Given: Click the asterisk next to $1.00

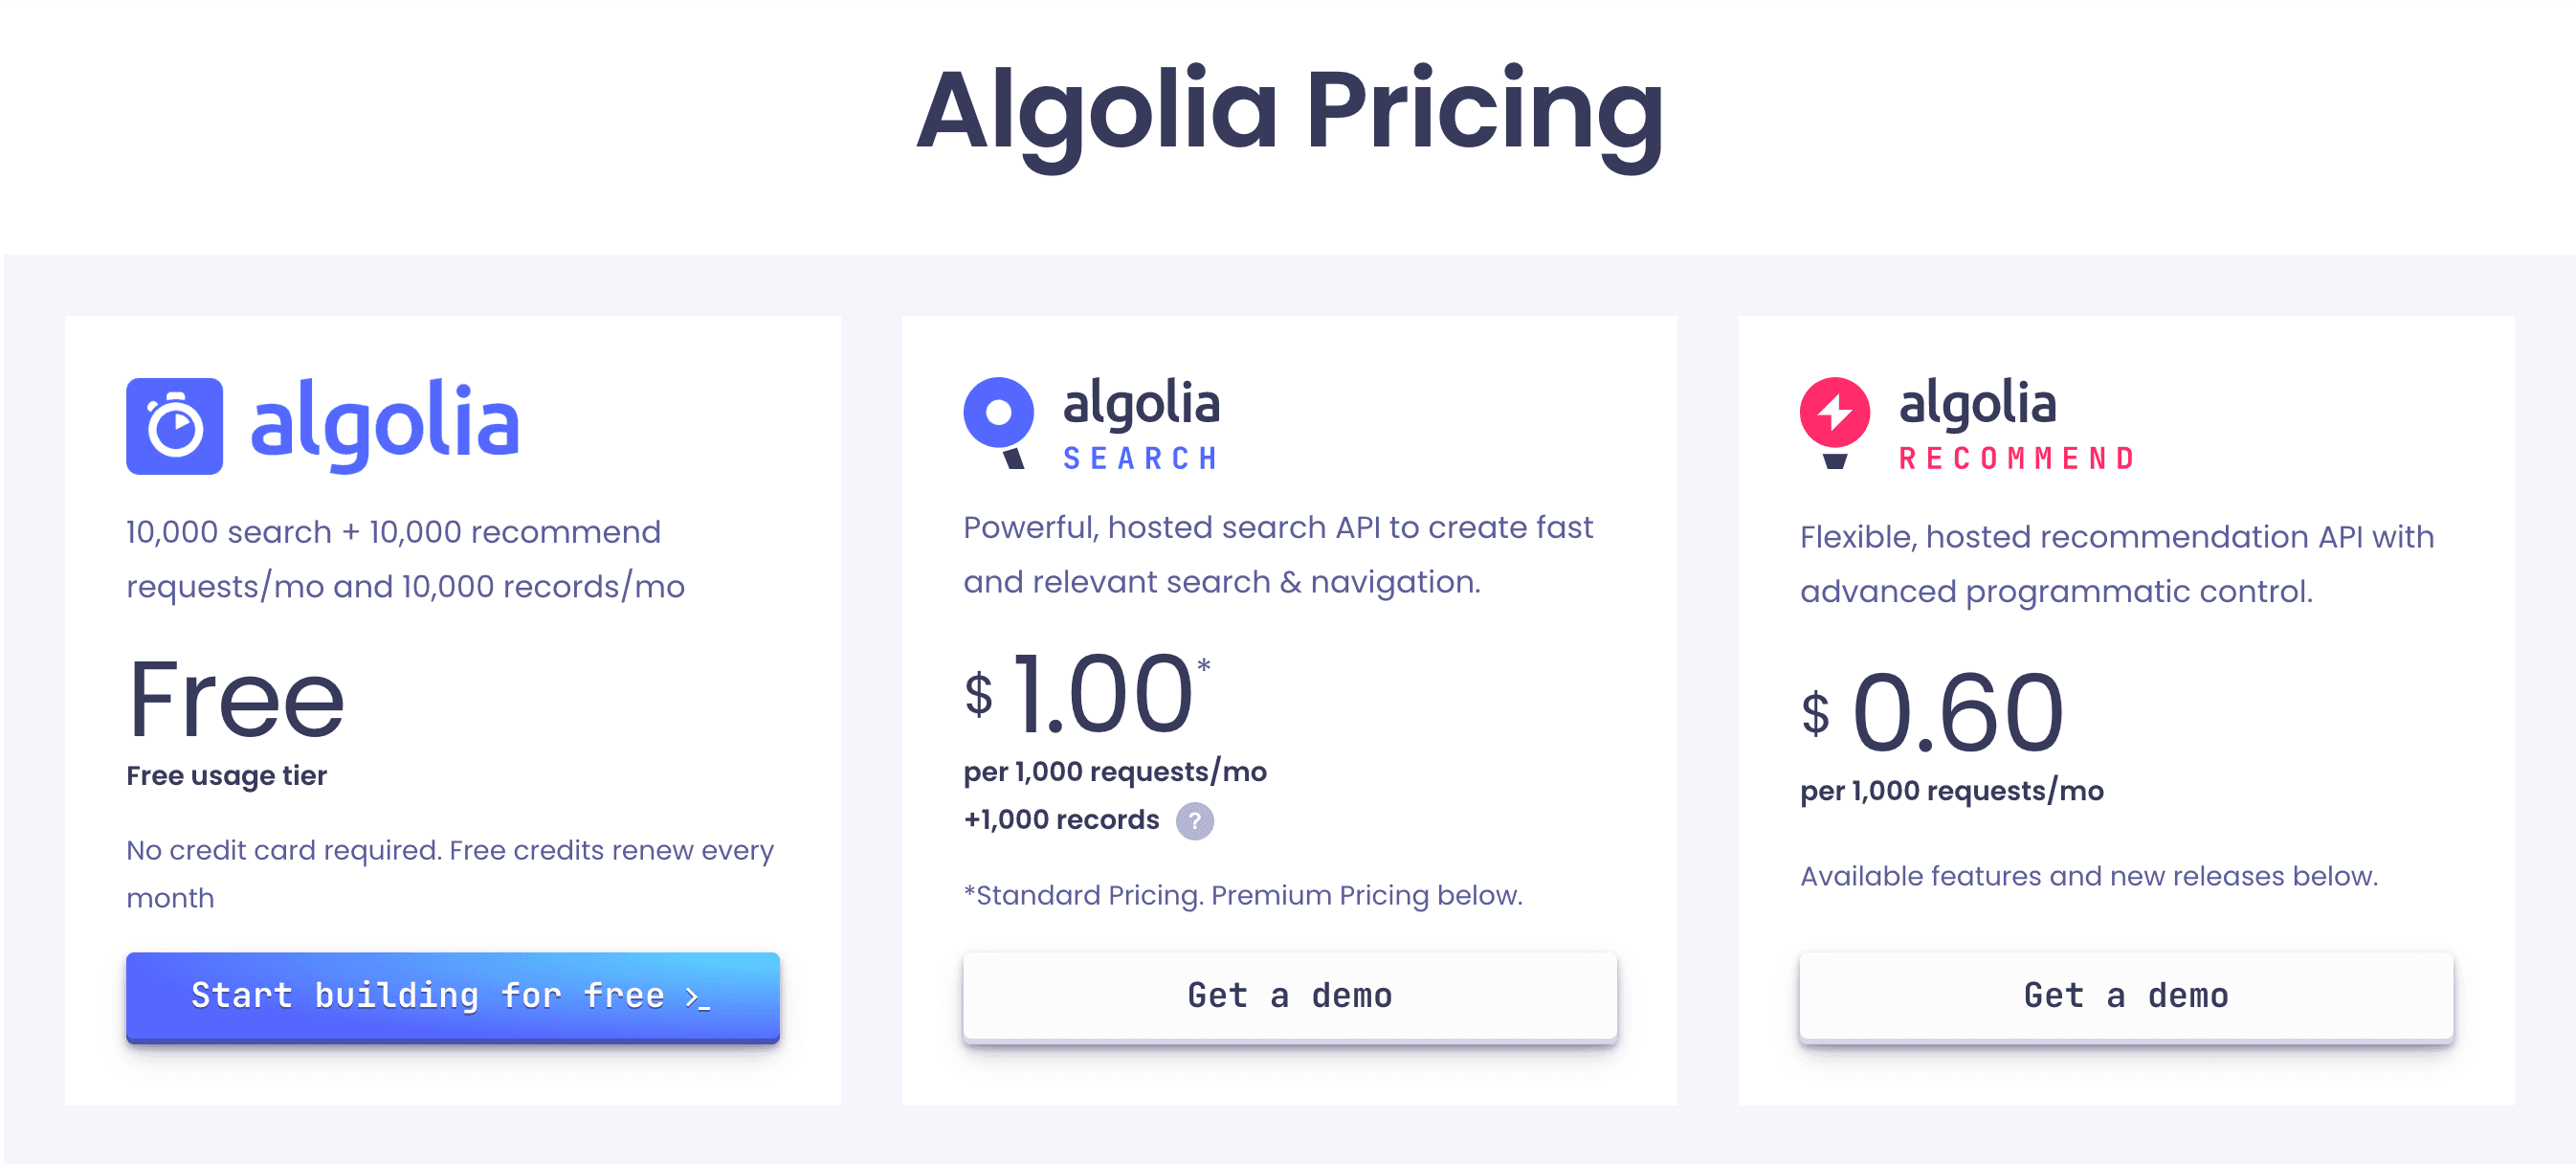Looking at the screenshot, I should pos(1204,665).
